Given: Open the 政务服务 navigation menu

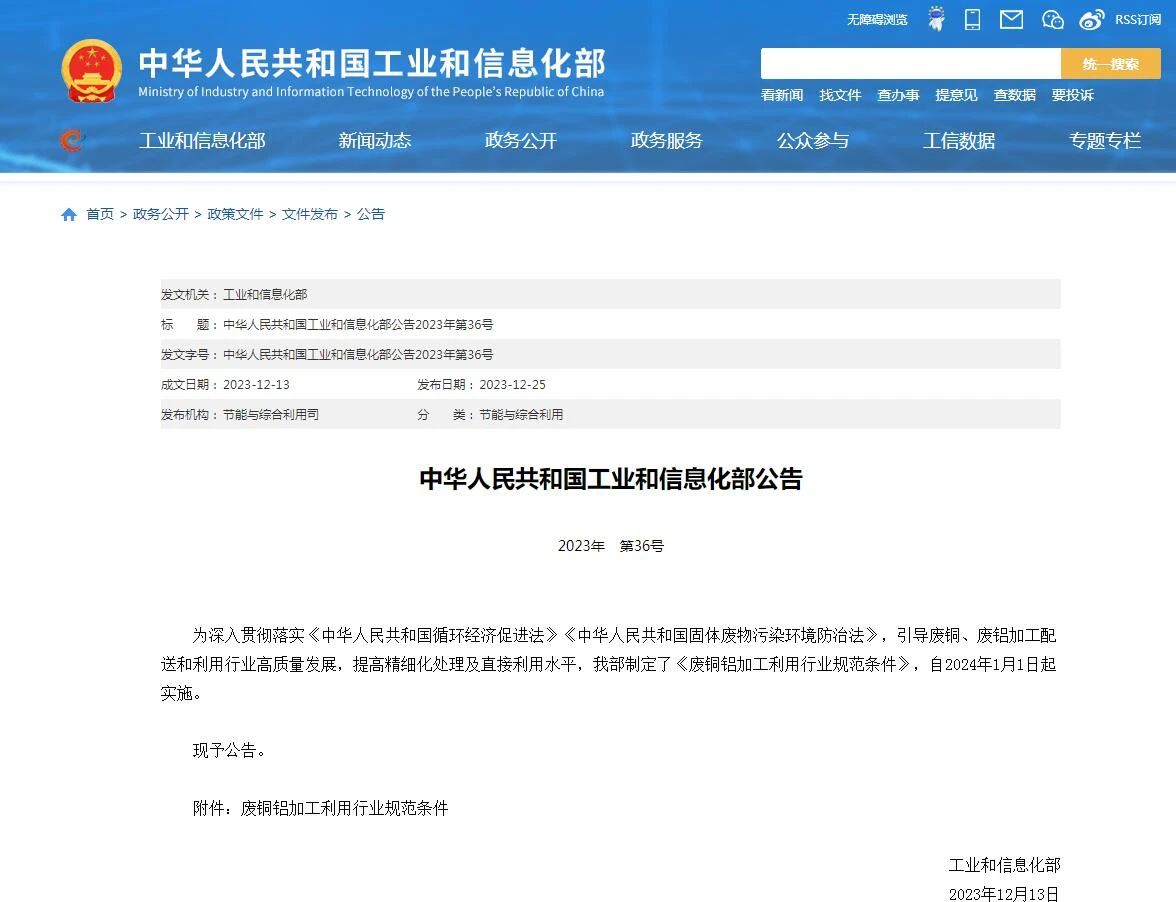Looking at the screenshot, I should point(666,141).
